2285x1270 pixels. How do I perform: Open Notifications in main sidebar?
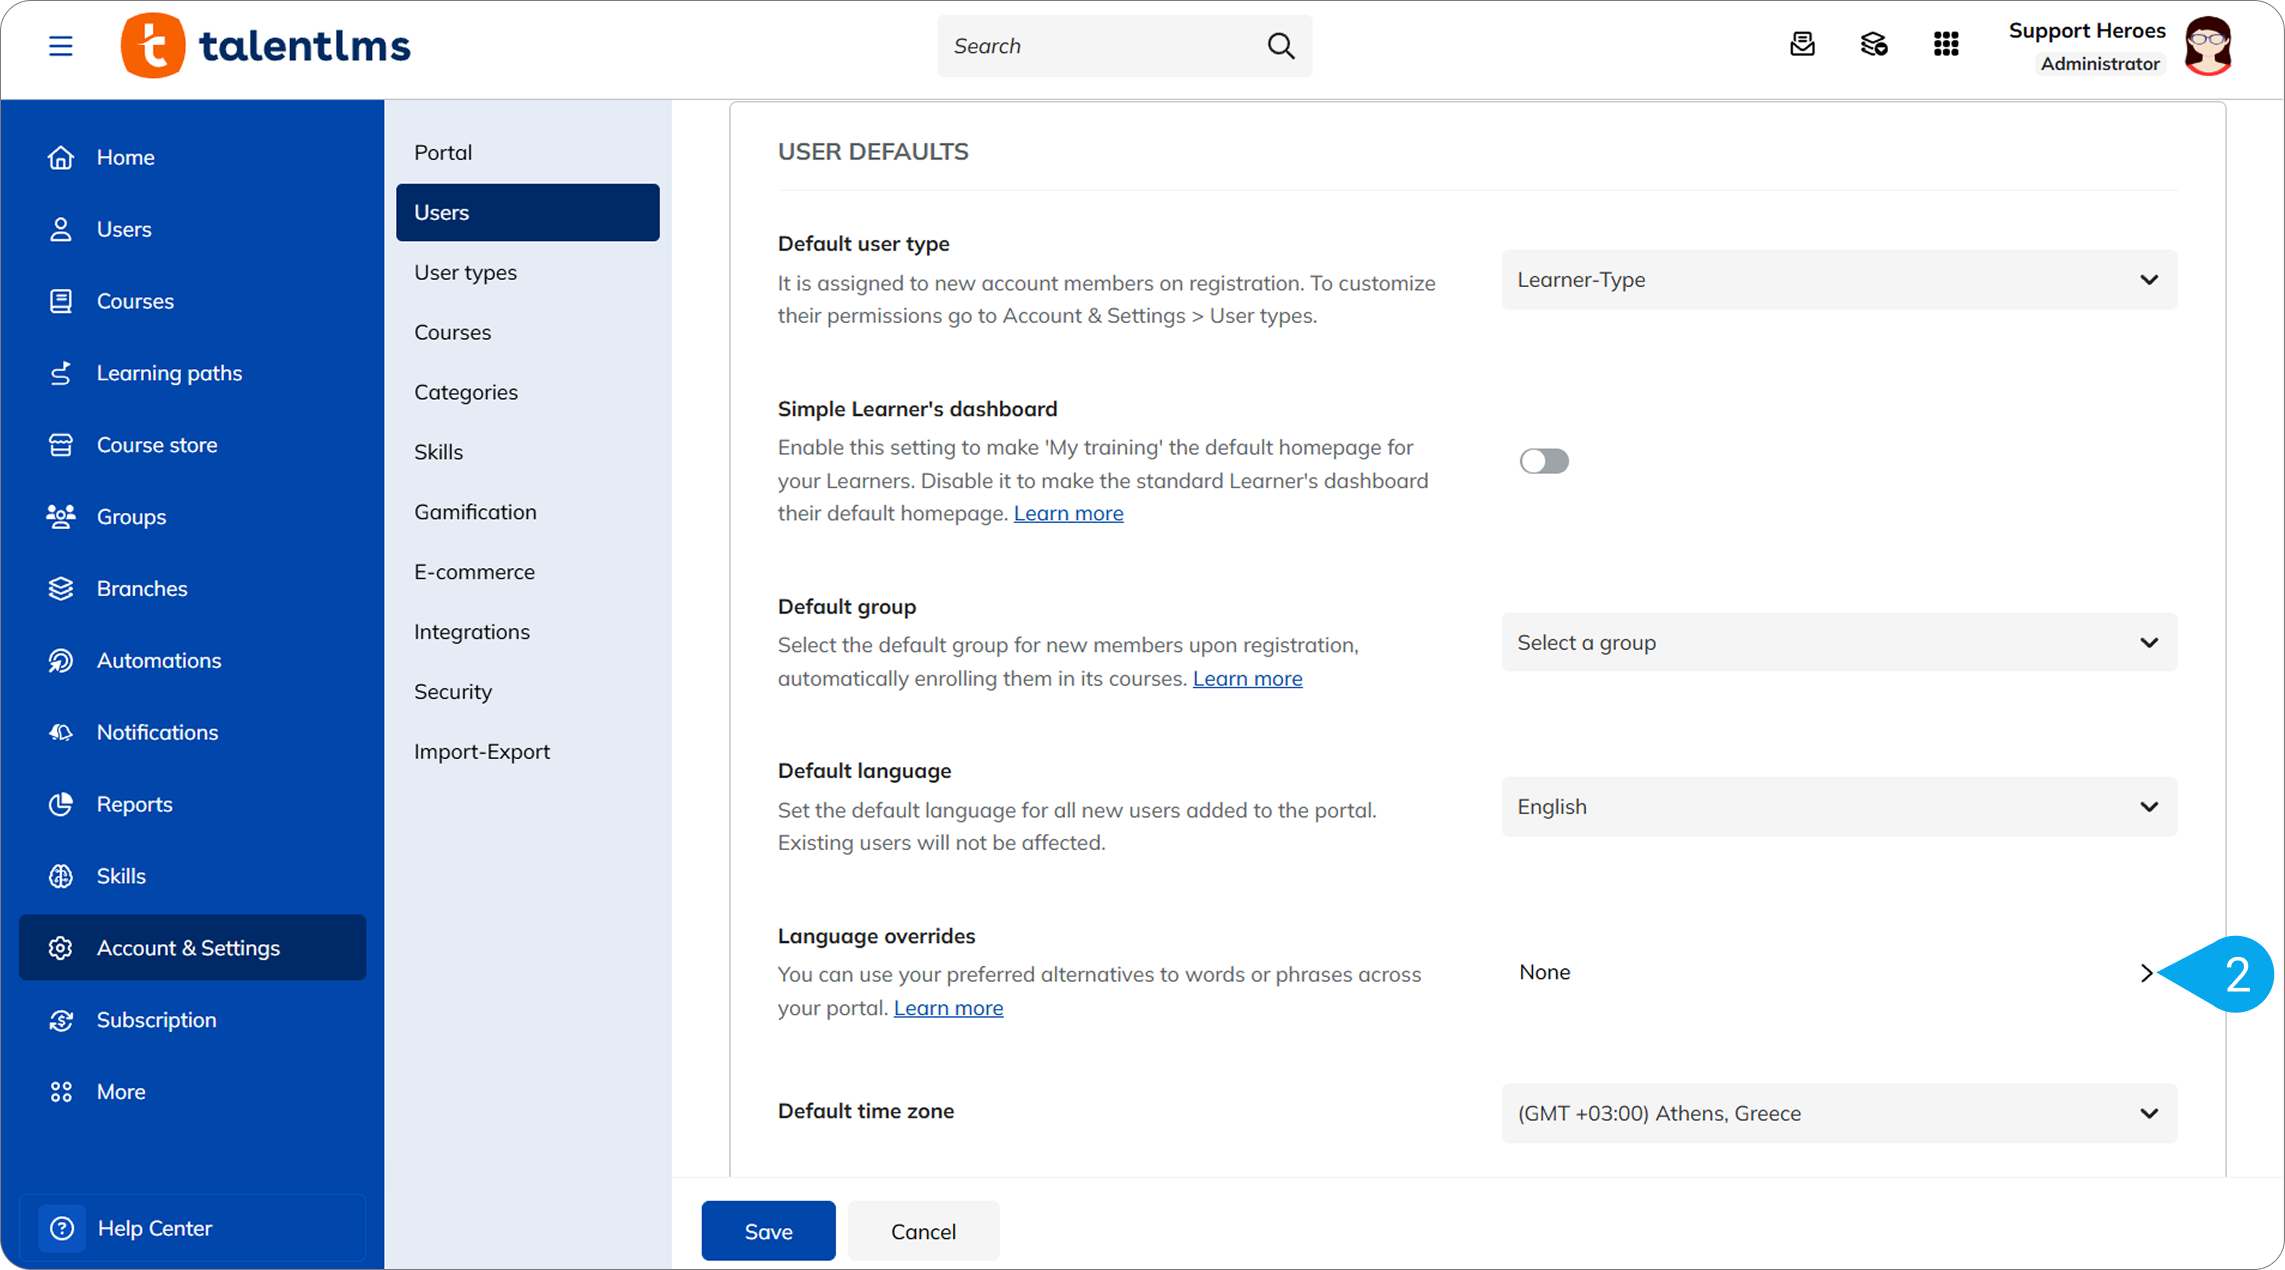pos(193,733)
